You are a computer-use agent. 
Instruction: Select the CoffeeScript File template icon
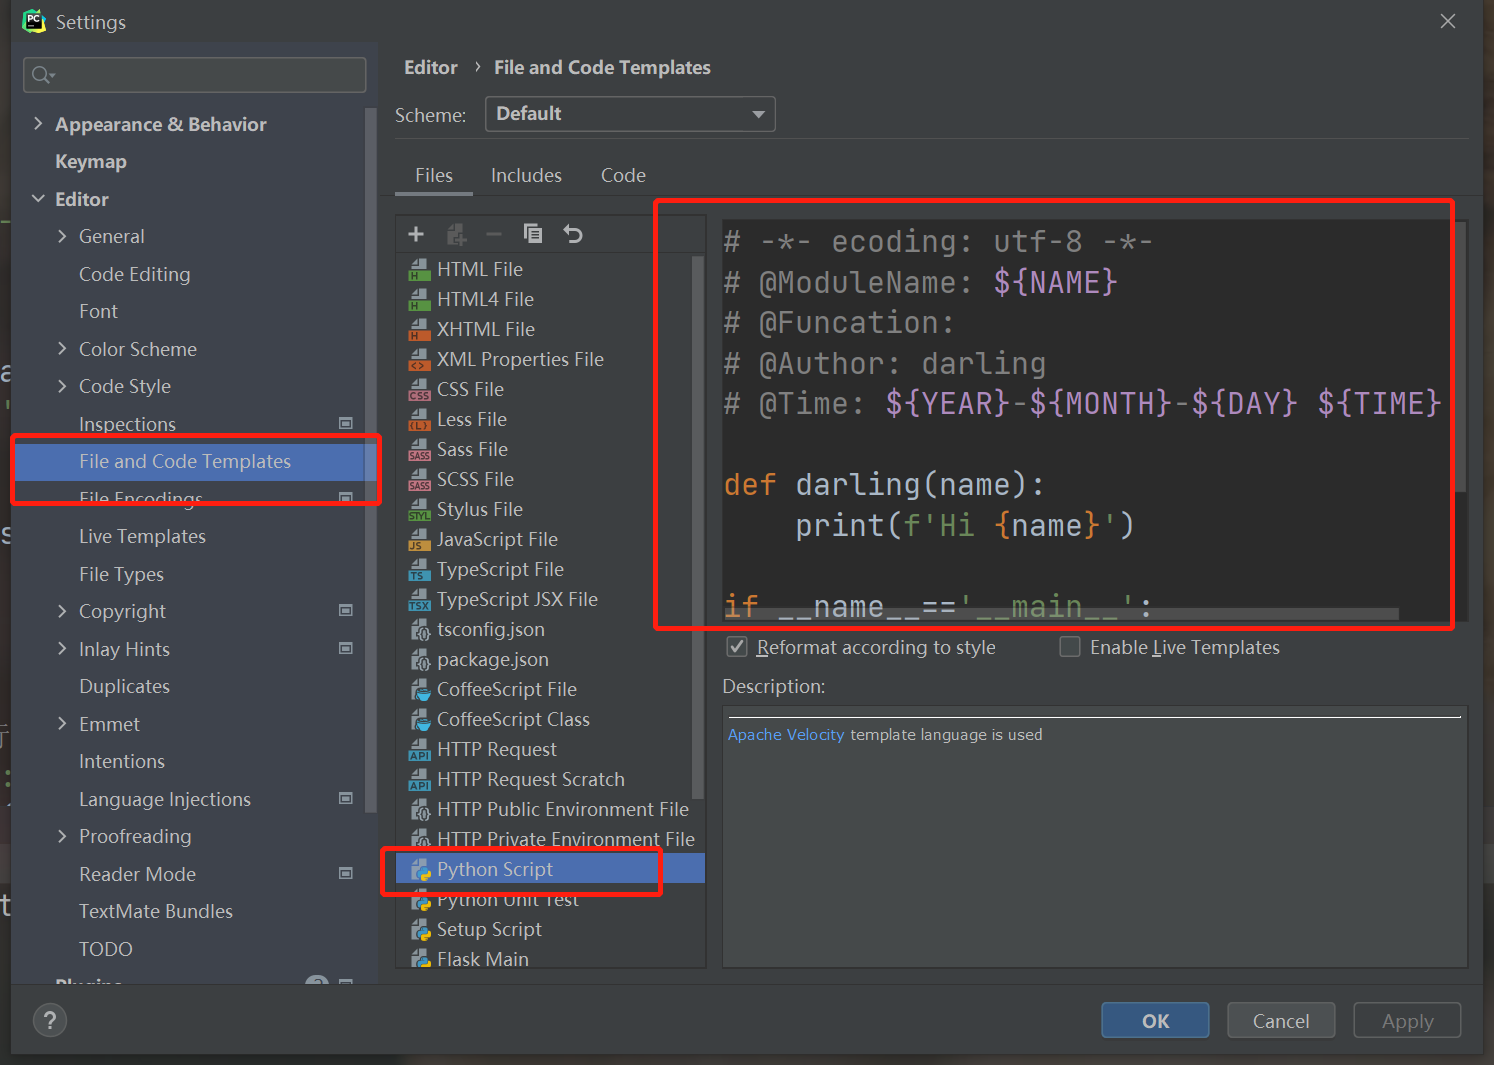click(x=421, y=690)
